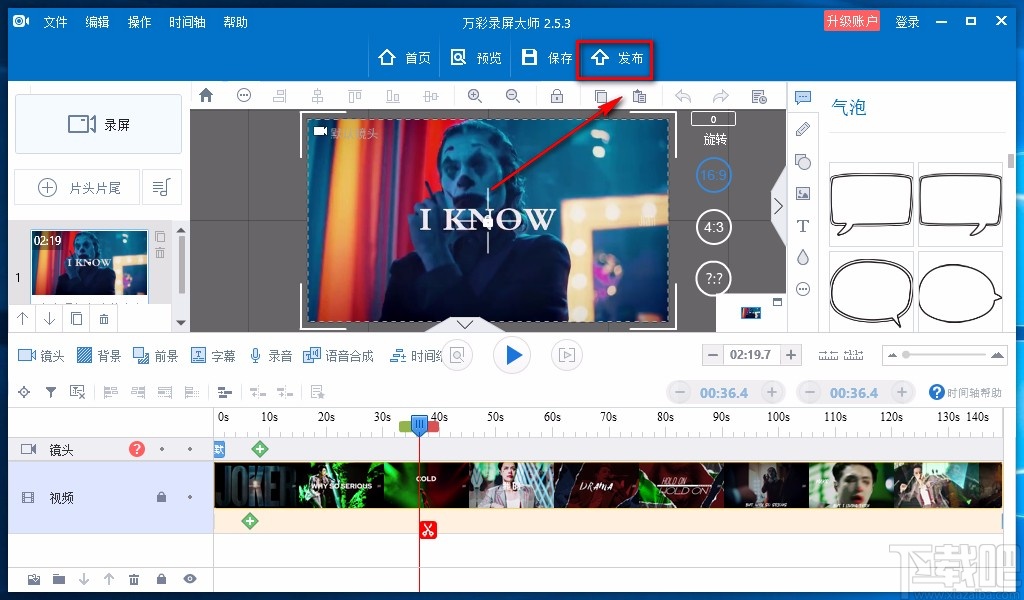Click the timeline zoom slider handle
Screen dimensions: 1024x600
(906, 355)
